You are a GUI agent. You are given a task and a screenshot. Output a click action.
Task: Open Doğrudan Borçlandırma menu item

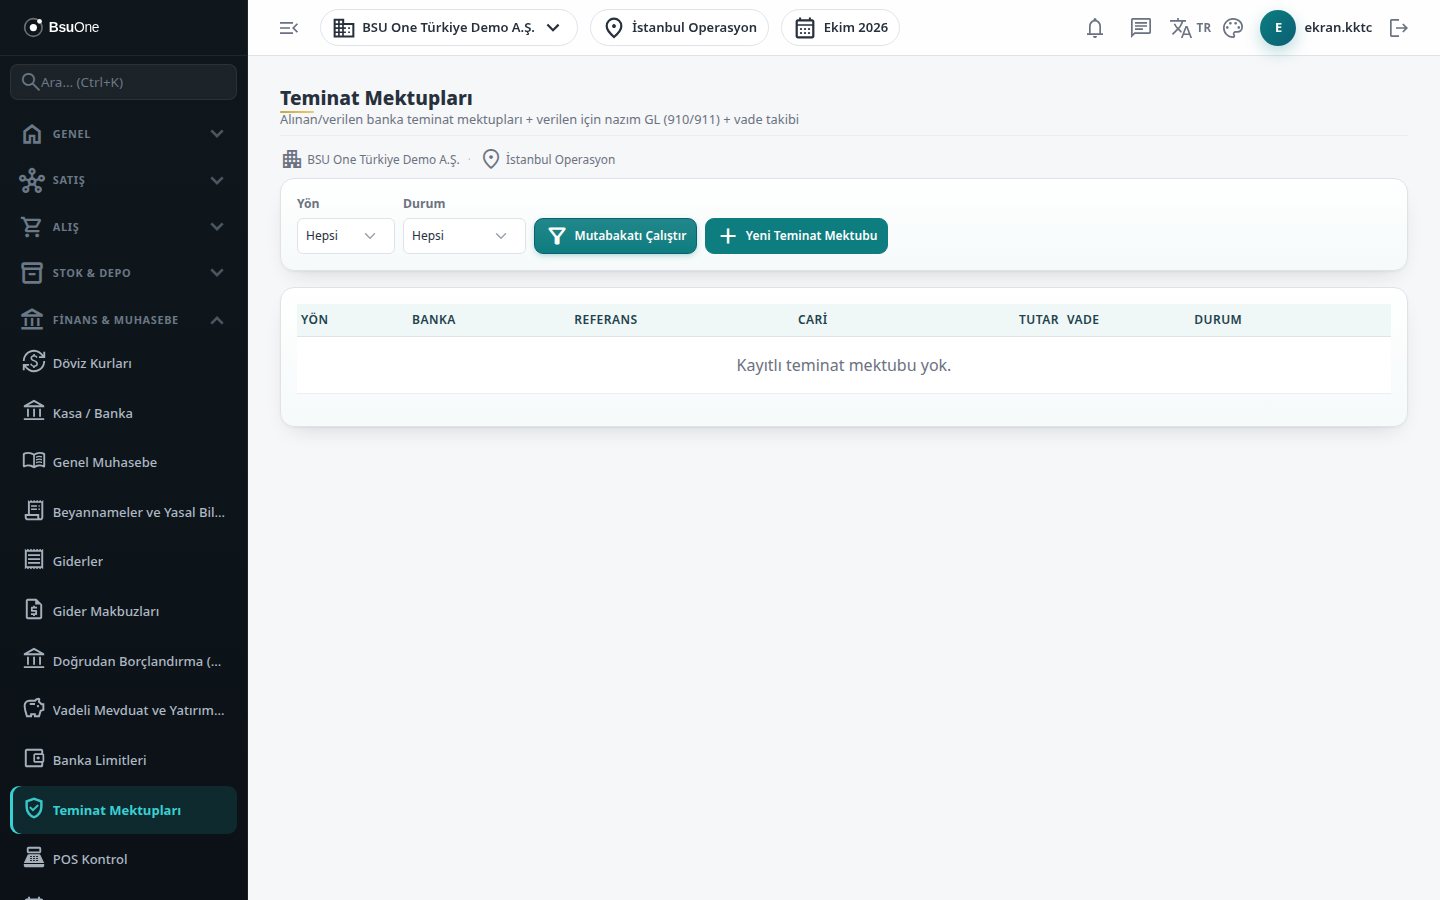[x=124, y=661]
